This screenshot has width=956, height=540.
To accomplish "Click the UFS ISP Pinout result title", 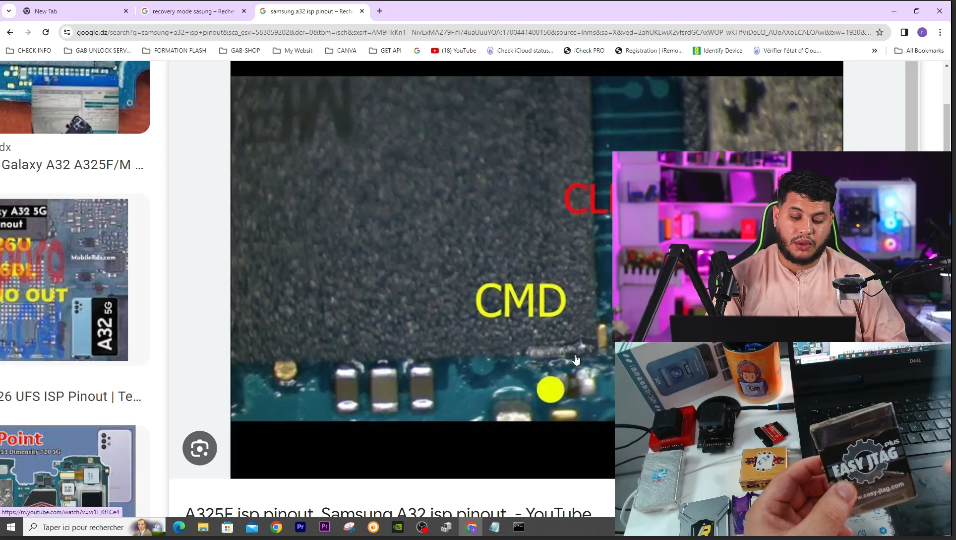I will (x=71, y=396).
